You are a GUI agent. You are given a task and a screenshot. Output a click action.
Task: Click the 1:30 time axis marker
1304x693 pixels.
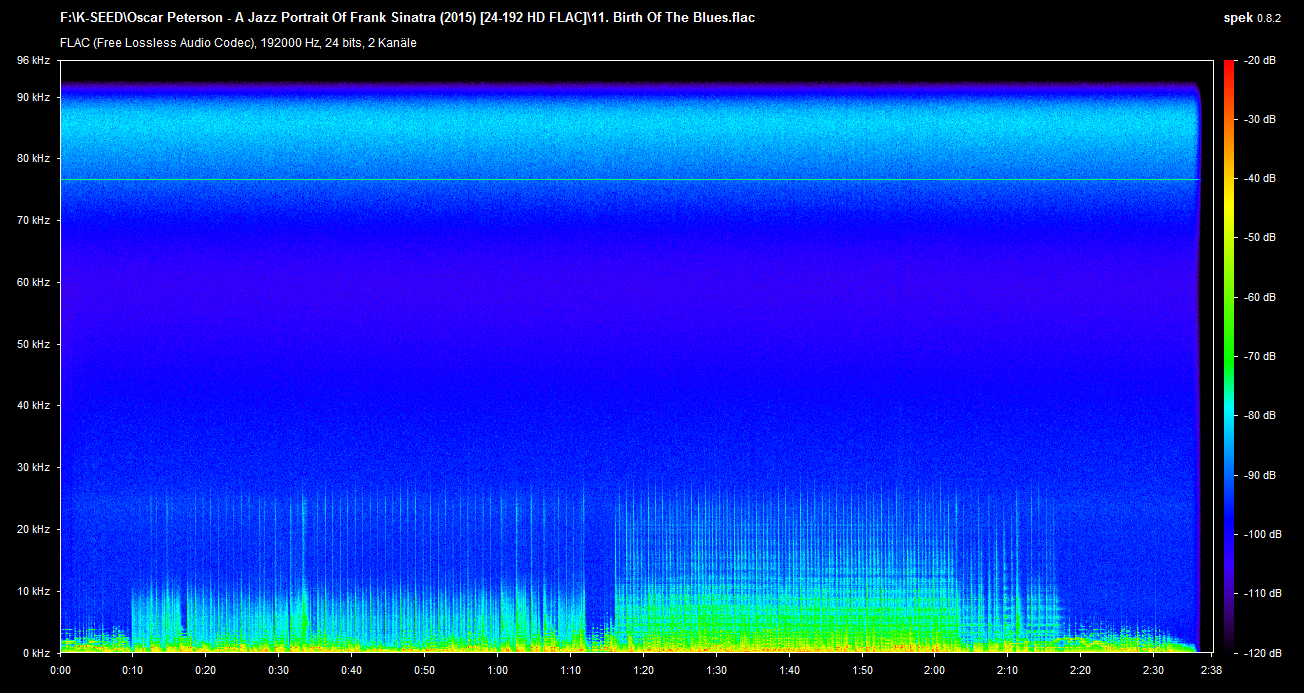pos(716,670)
